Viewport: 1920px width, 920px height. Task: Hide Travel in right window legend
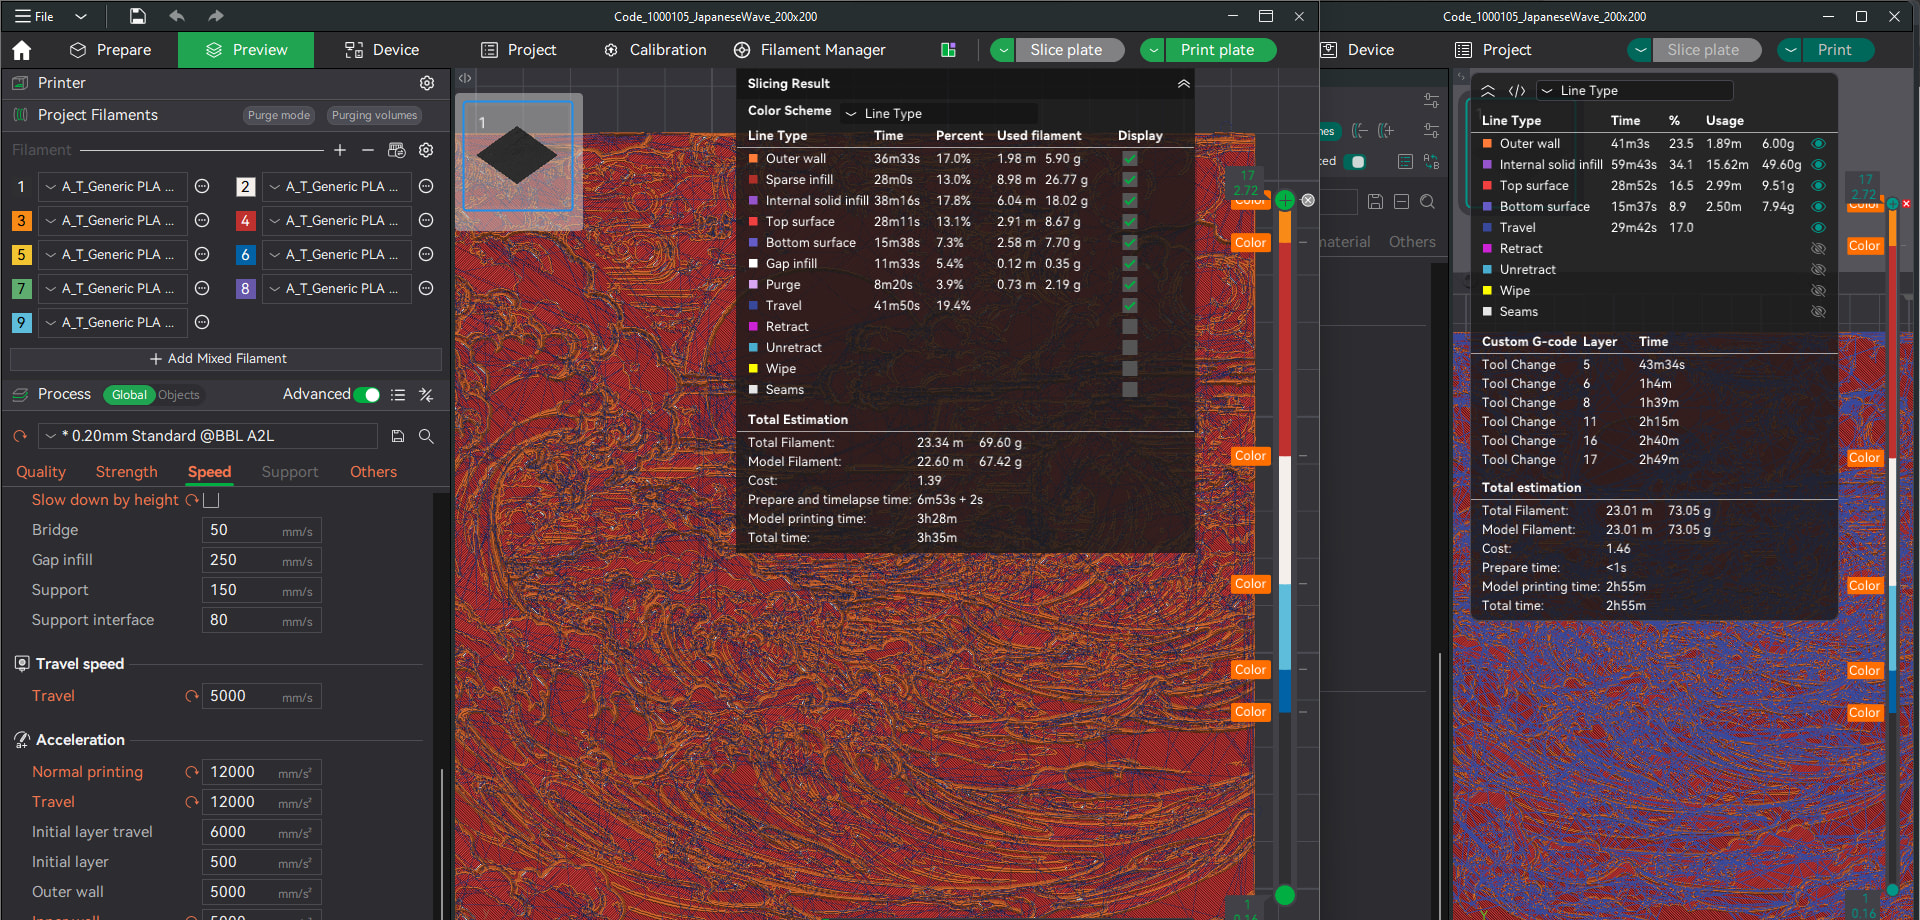coord(1819,228)
